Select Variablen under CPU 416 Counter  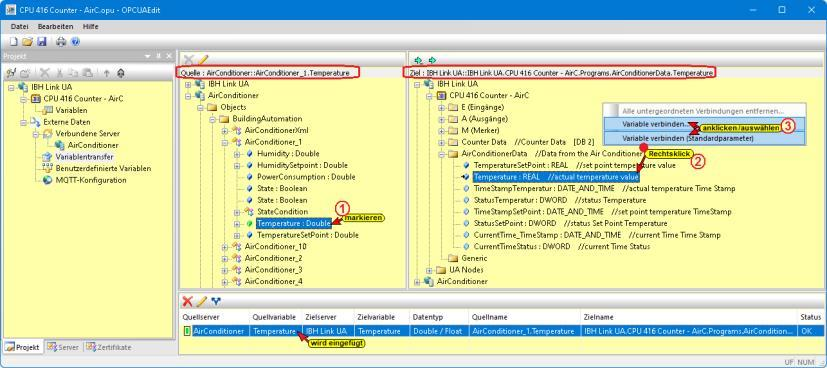click(71, 111)
